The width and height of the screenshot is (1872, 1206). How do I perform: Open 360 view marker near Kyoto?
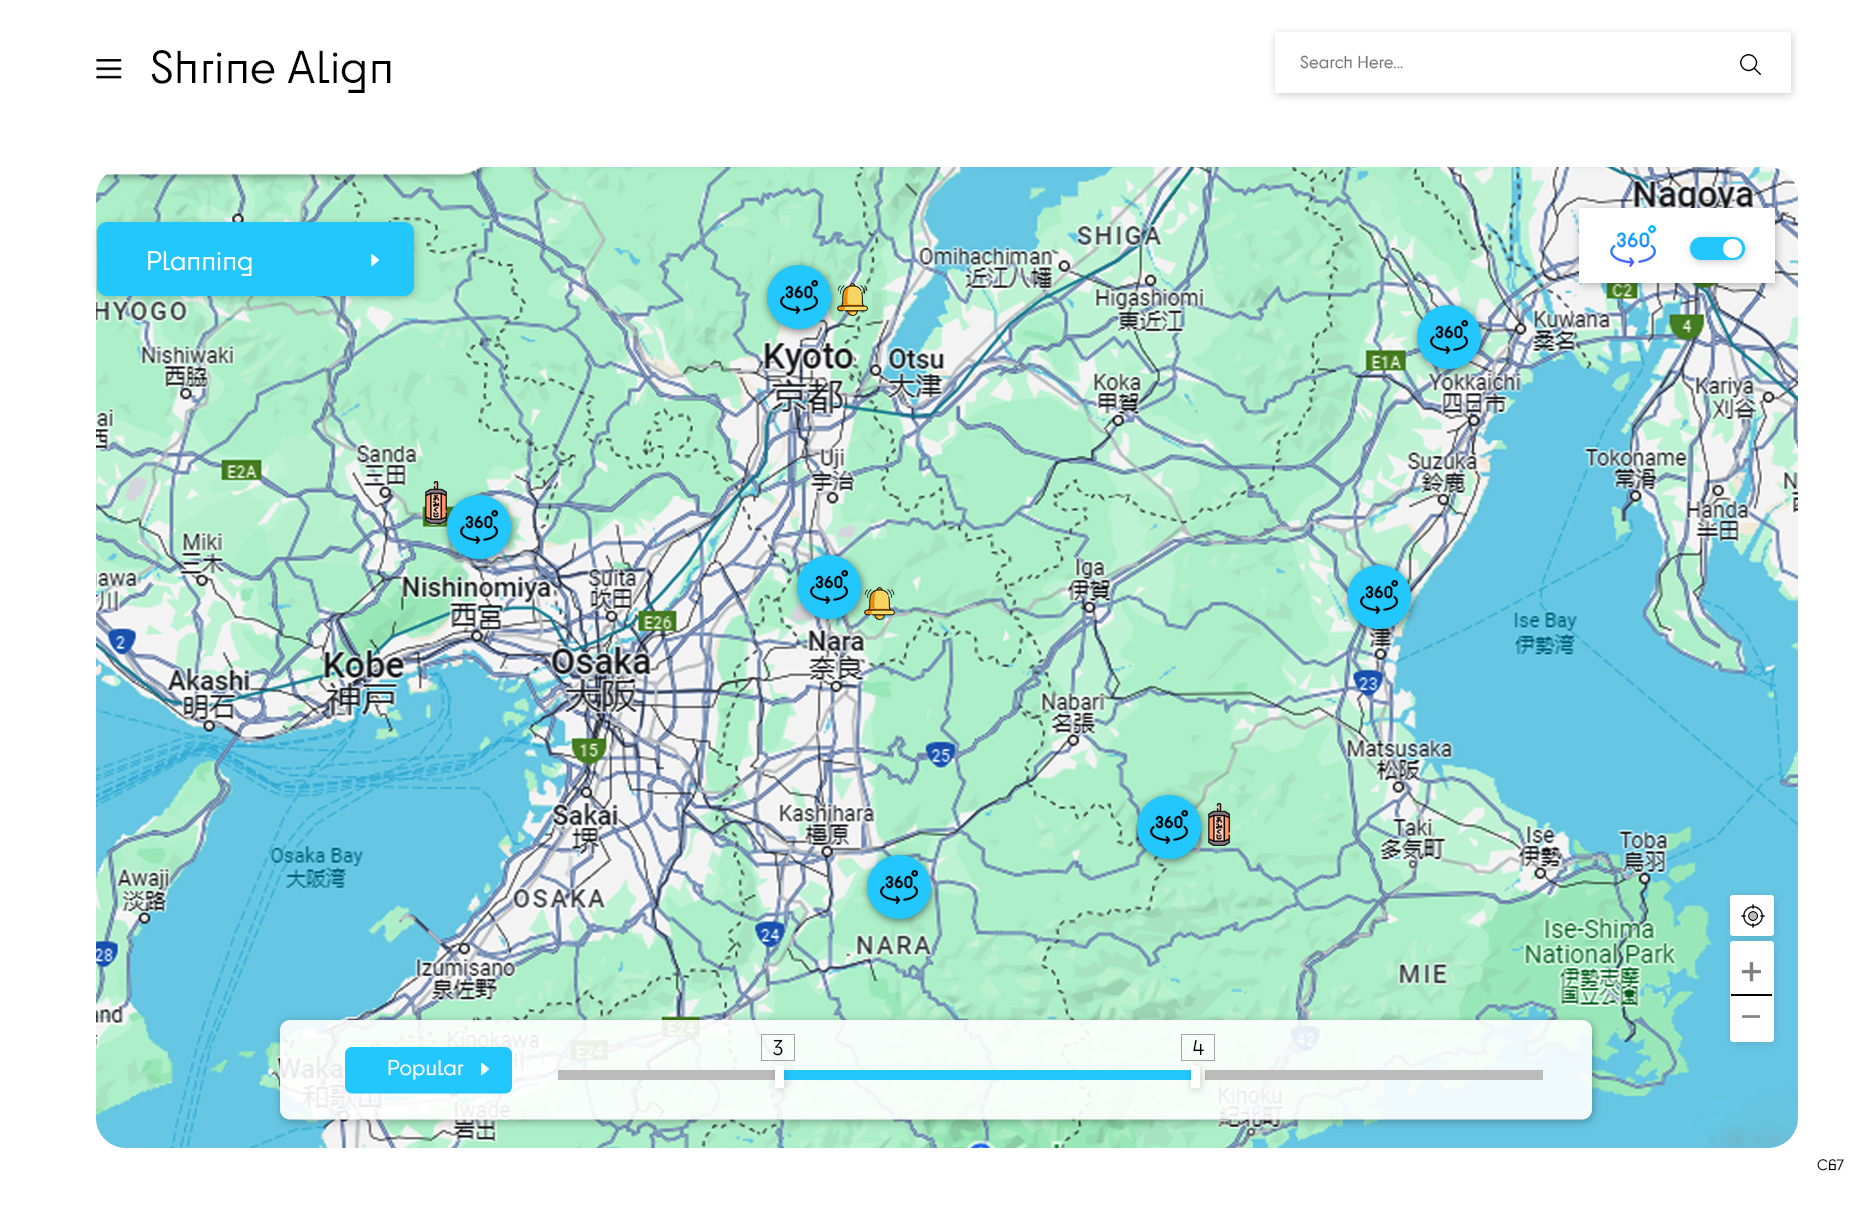[x=798, y=297]
